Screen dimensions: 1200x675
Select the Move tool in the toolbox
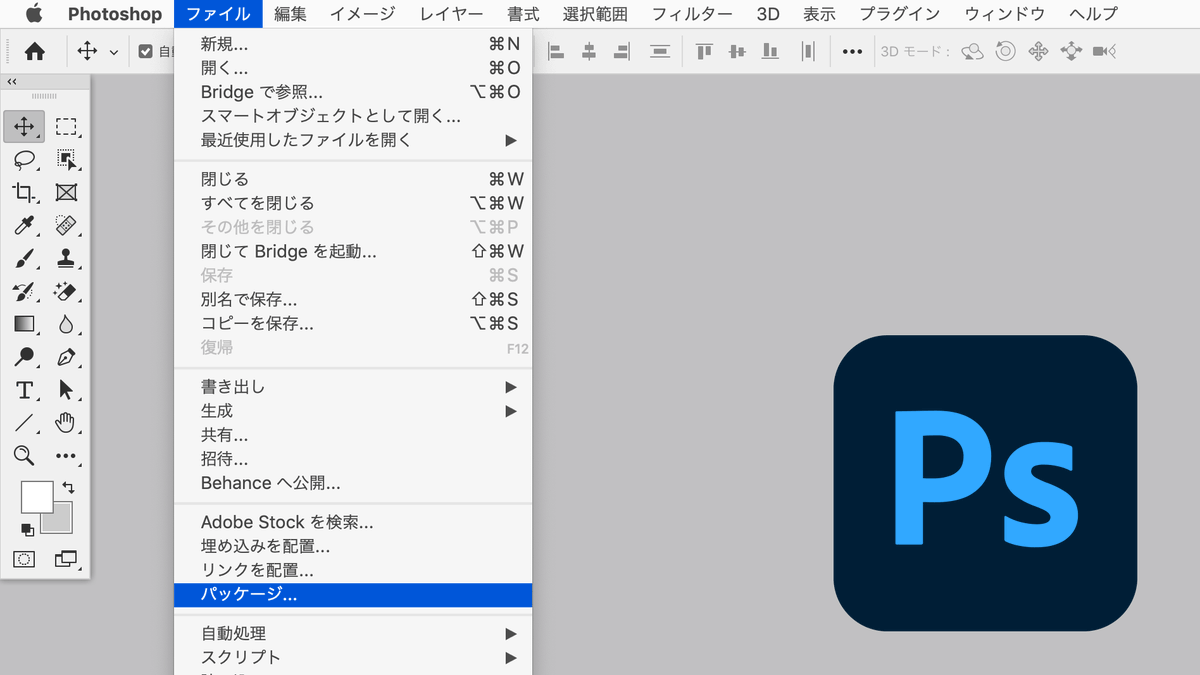pos(24,127)
